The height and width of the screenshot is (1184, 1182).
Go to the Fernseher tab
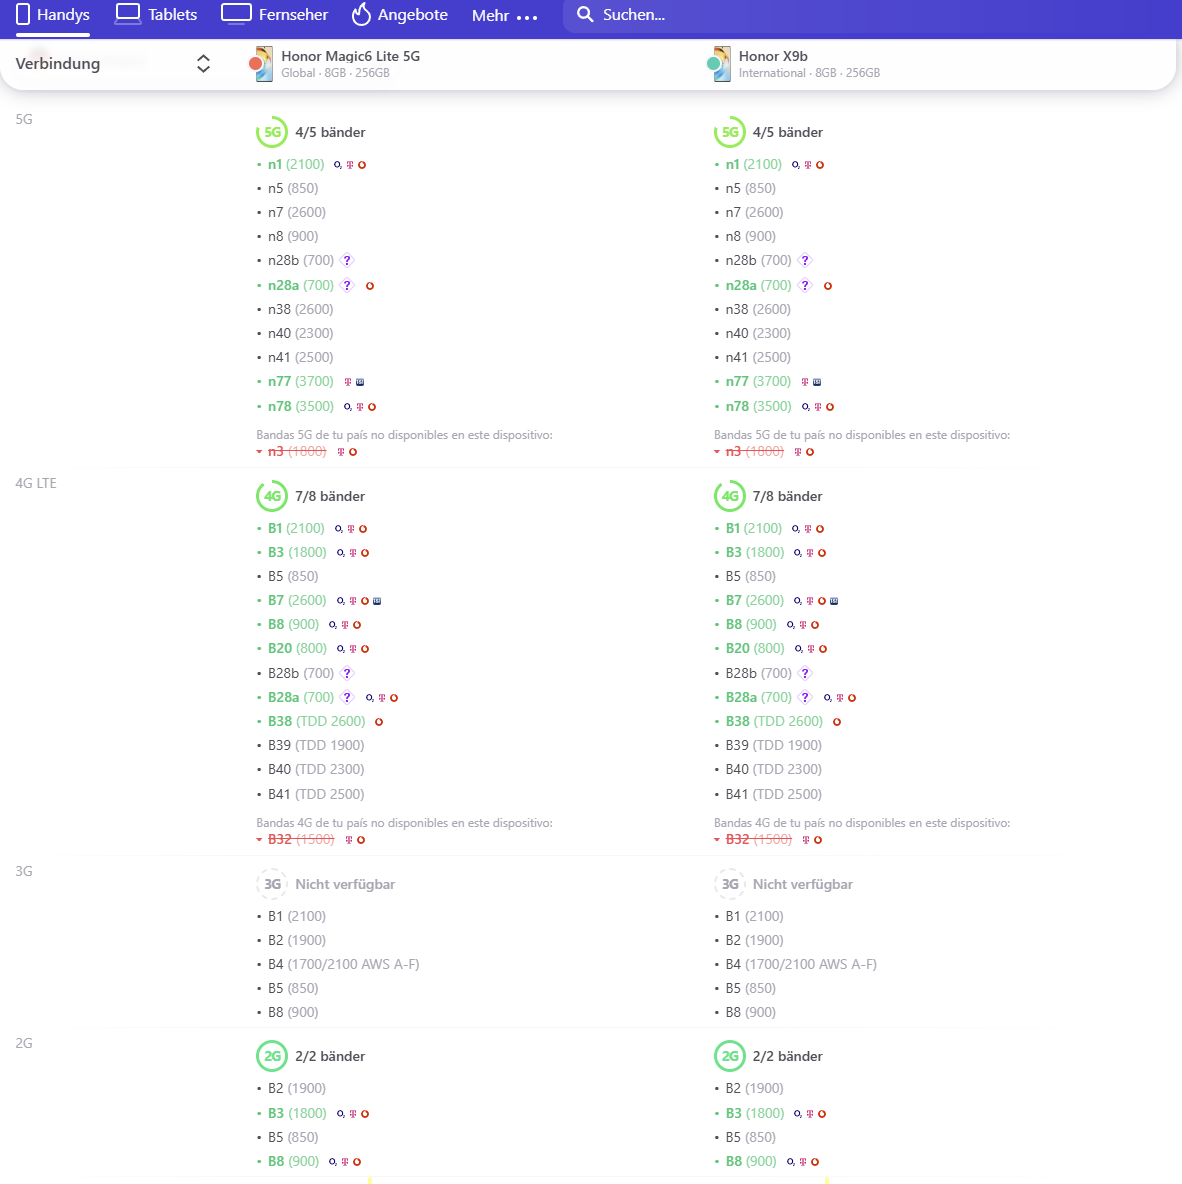pyautogui.click(x=275, y=14)
